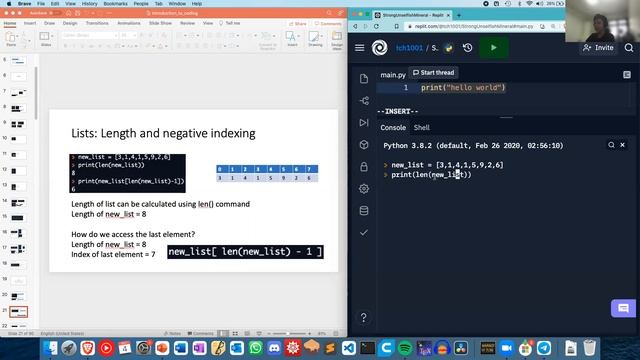The width and height of the screenshot is (640, 360).
Task: Click the Share button in PowerPoint
Action: point(298,24)
